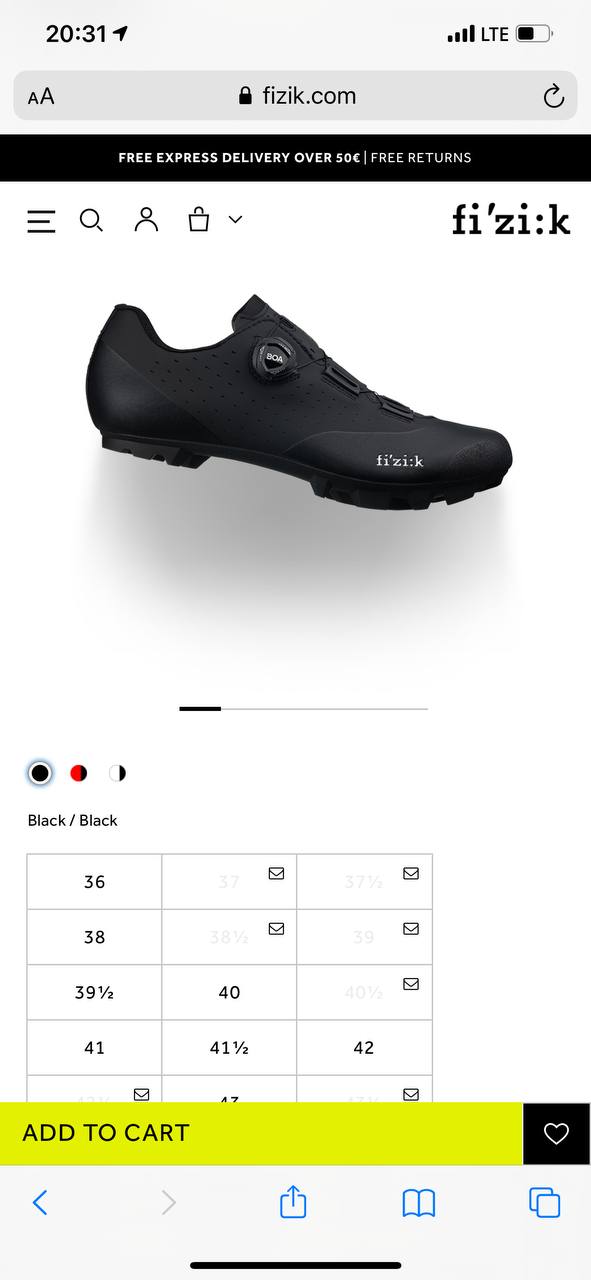Tap the fizik.com address field
Viewport: 591px width, 1280px height.
click(295, 96)
